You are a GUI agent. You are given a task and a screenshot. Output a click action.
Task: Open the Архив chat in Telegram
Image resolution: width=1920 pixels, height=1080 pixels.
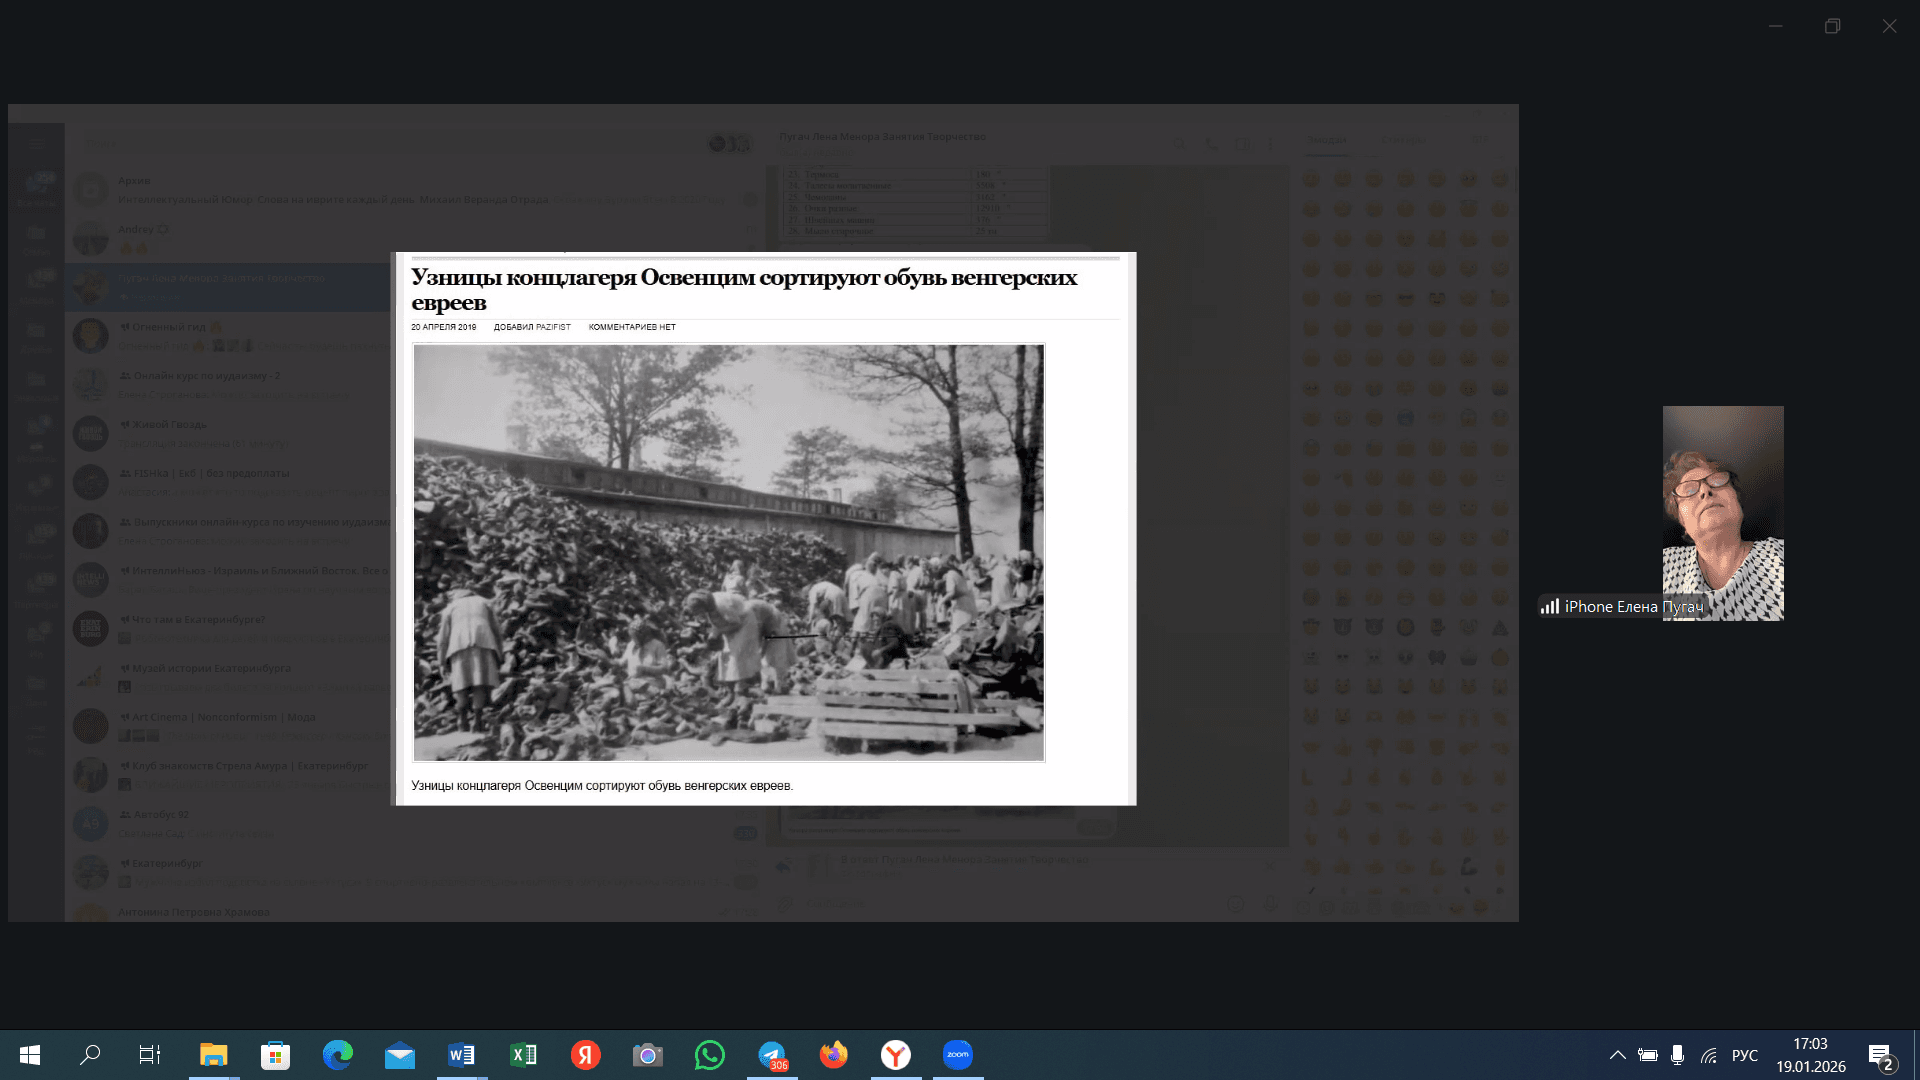pyautogui.click(x=415, y=190)
